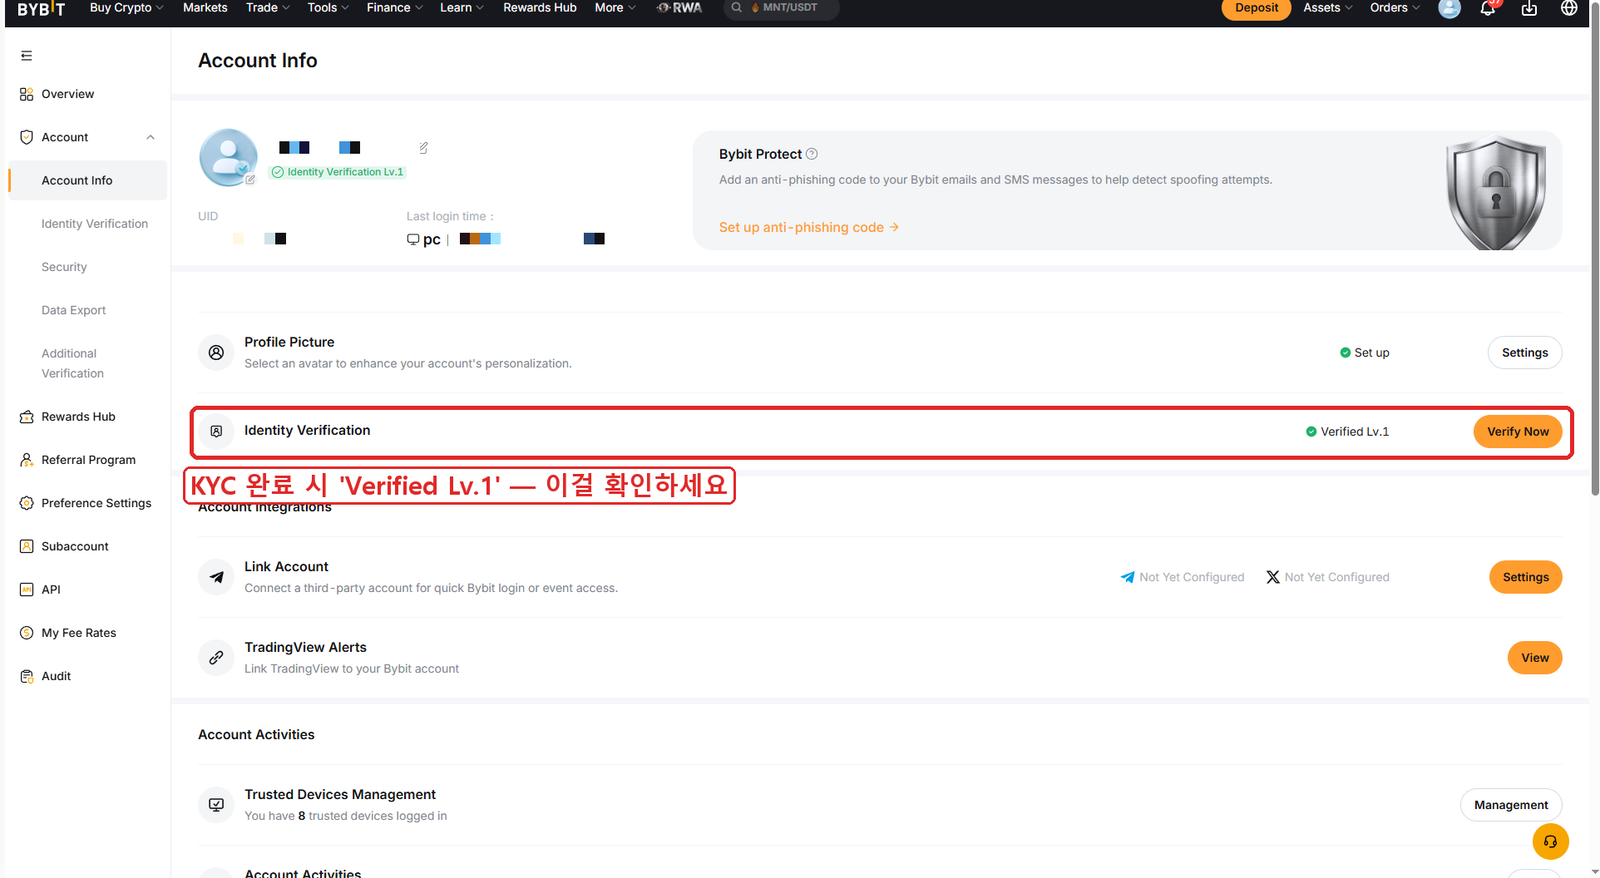Open customer support headset button
Image resolution: width=1600 pixels, height=878 pixels.
tap(1550, 841)
